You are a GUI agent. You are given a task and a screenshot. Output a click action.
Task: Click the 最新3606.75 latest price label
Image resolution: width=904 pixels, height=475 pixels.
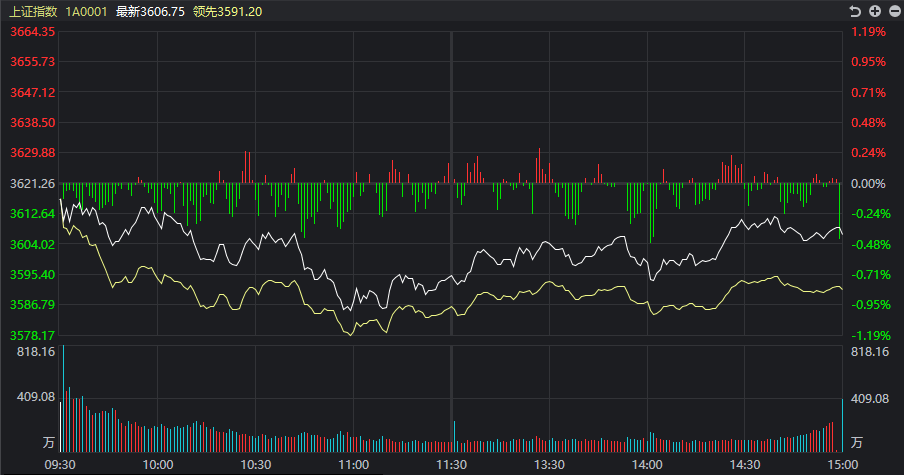(150, 11)
